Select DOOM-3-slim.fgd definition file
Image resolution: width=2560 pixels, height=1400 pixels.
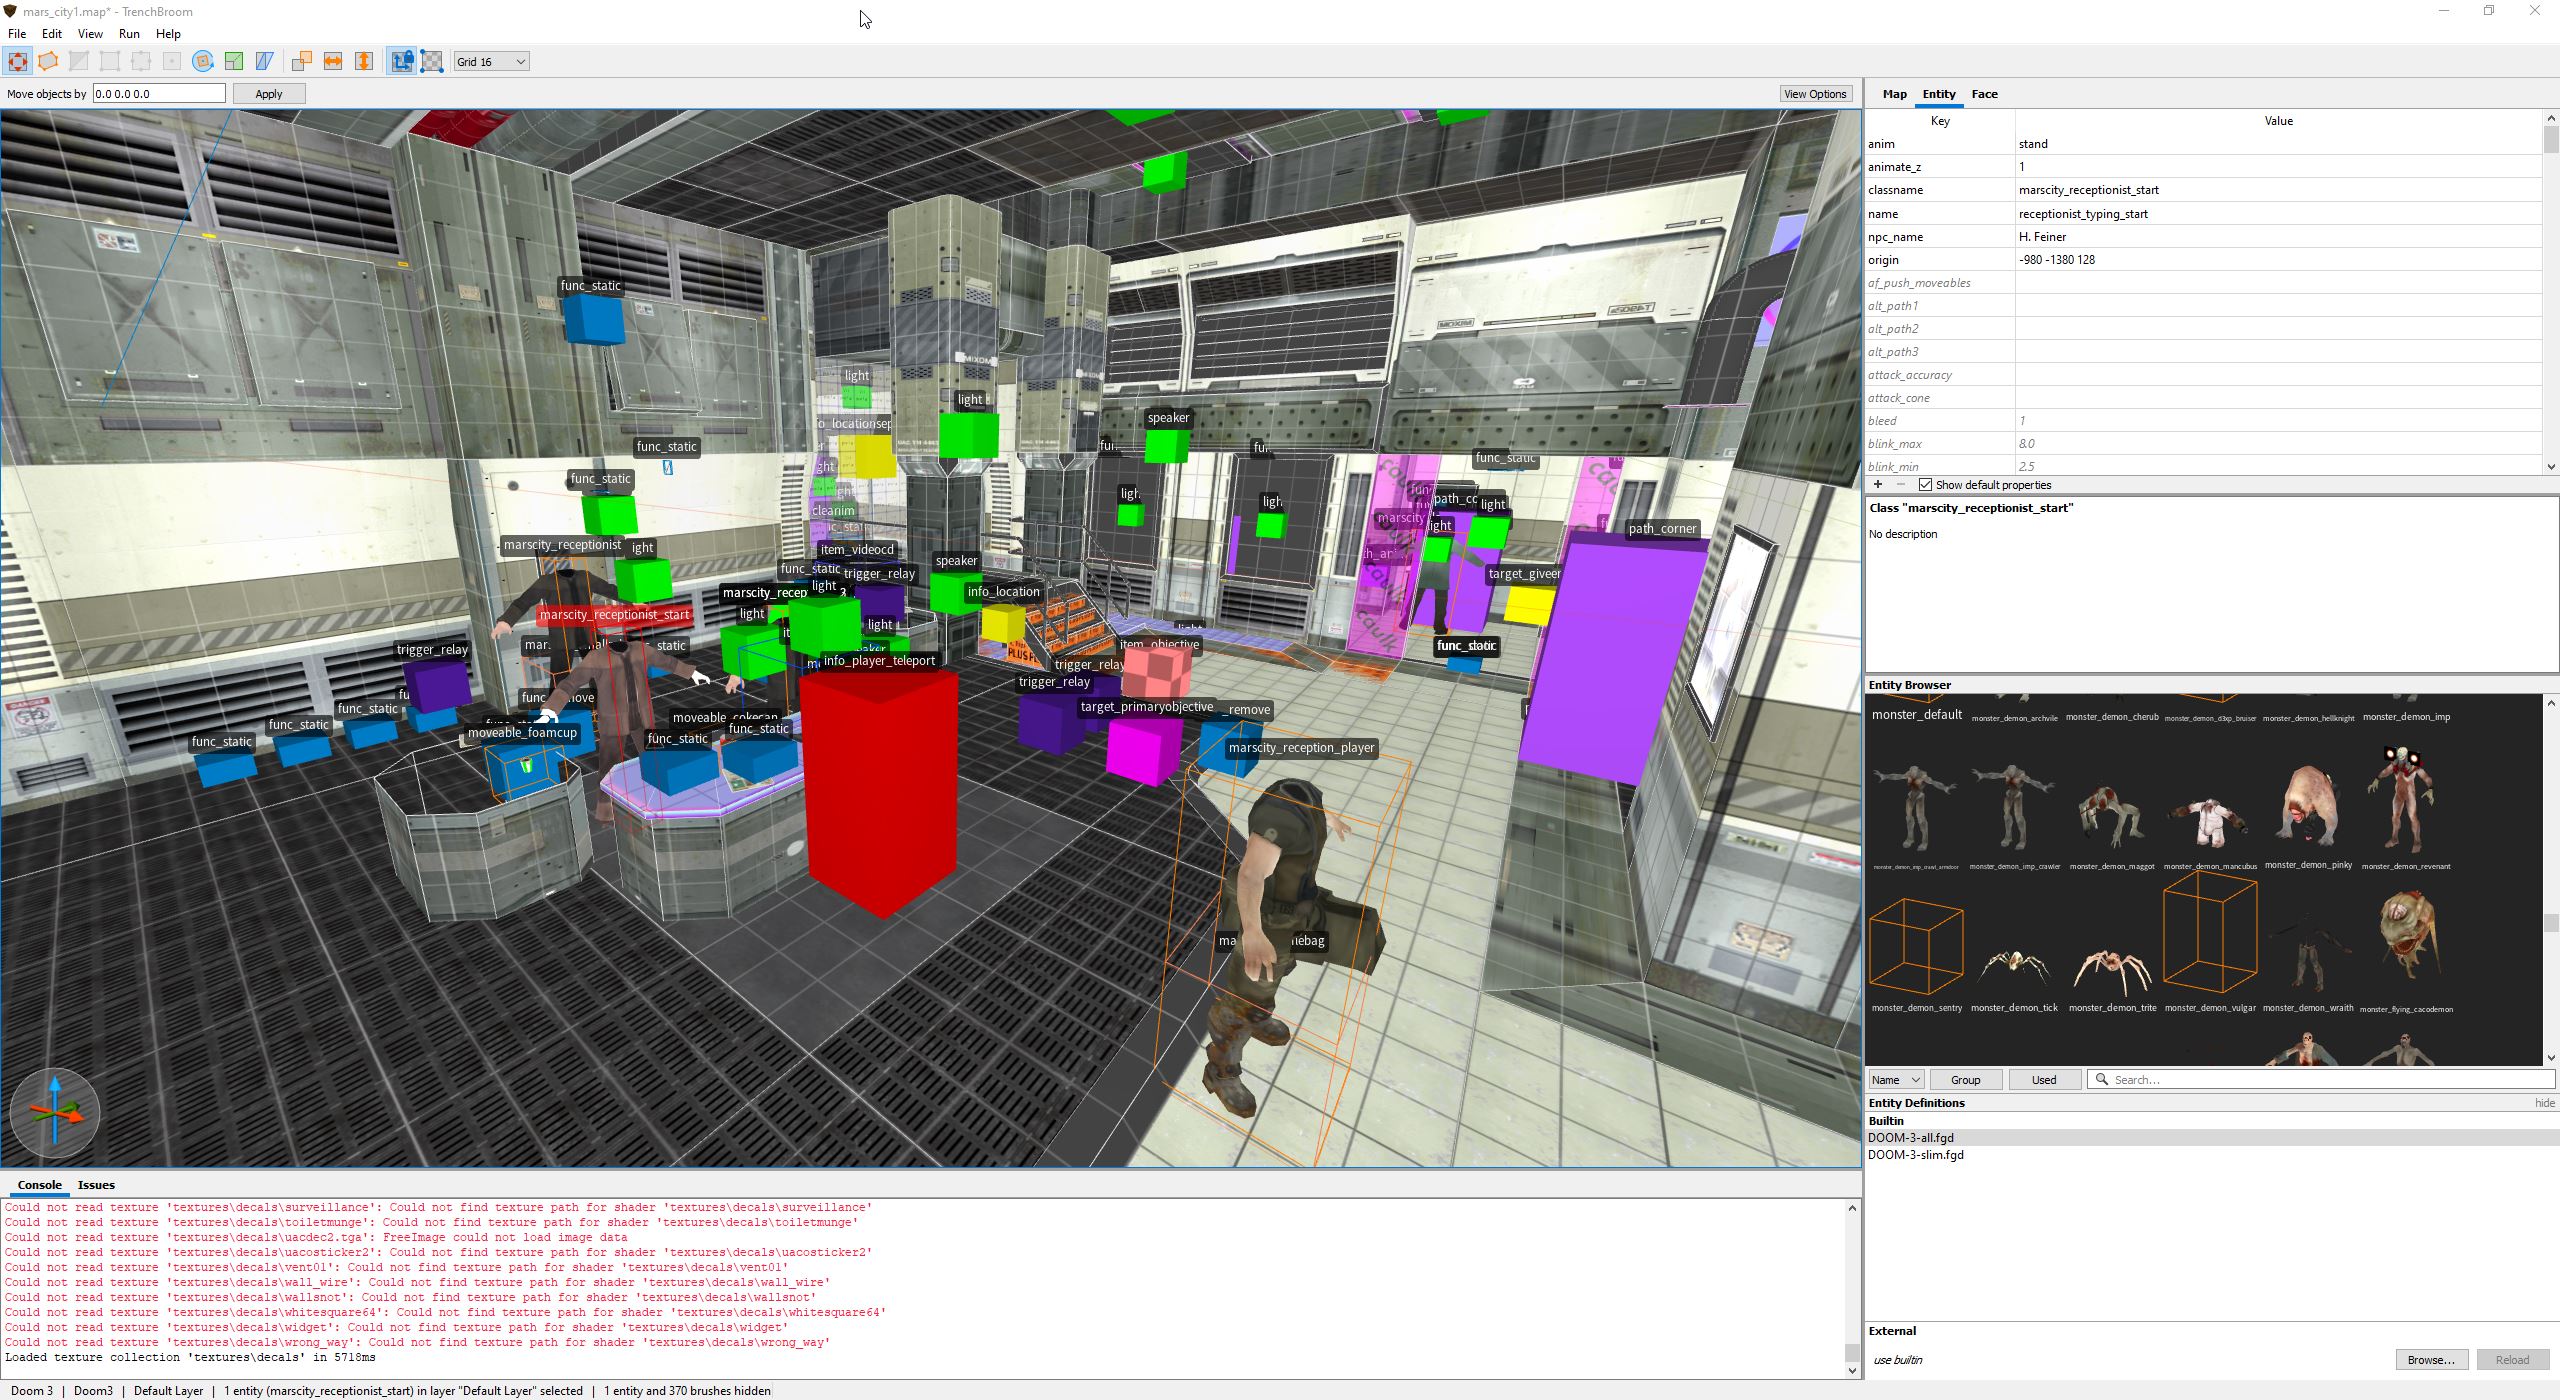(x=1915, y=1155)
